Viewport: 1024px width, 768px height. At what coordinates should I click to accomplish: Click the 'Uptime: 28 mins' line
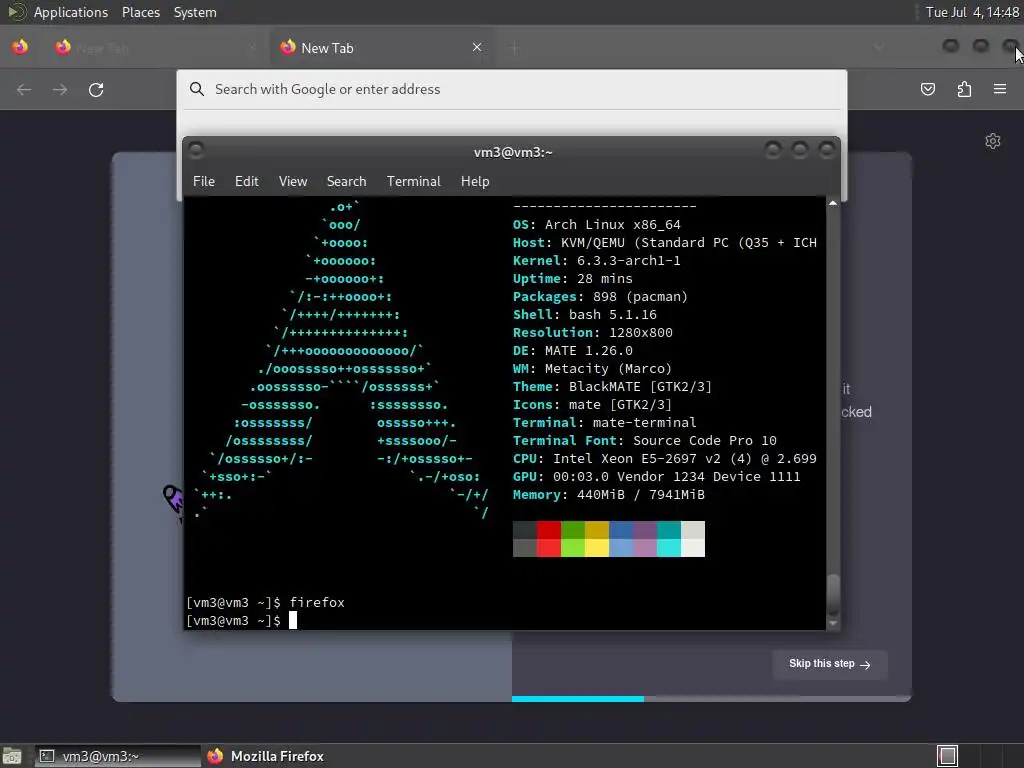[x=572, y=279]
